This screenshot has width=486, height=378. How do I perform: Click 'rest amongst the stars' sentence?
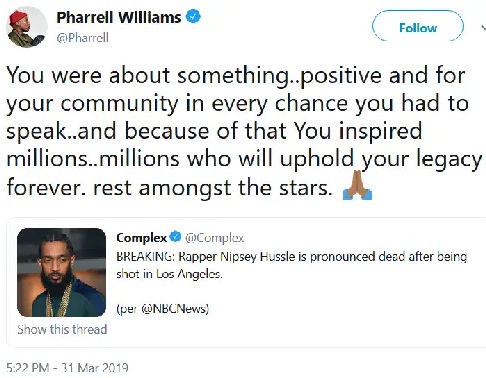(x=213, y=188)
